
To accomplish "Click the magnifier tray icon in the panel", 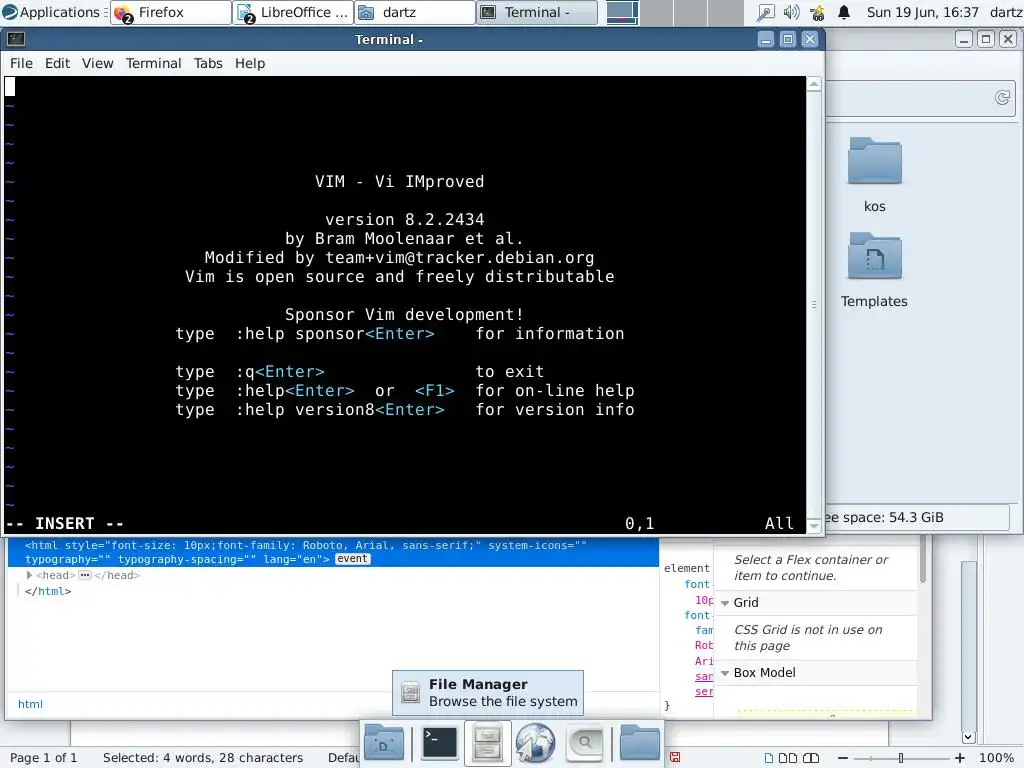I will (765, 12).
